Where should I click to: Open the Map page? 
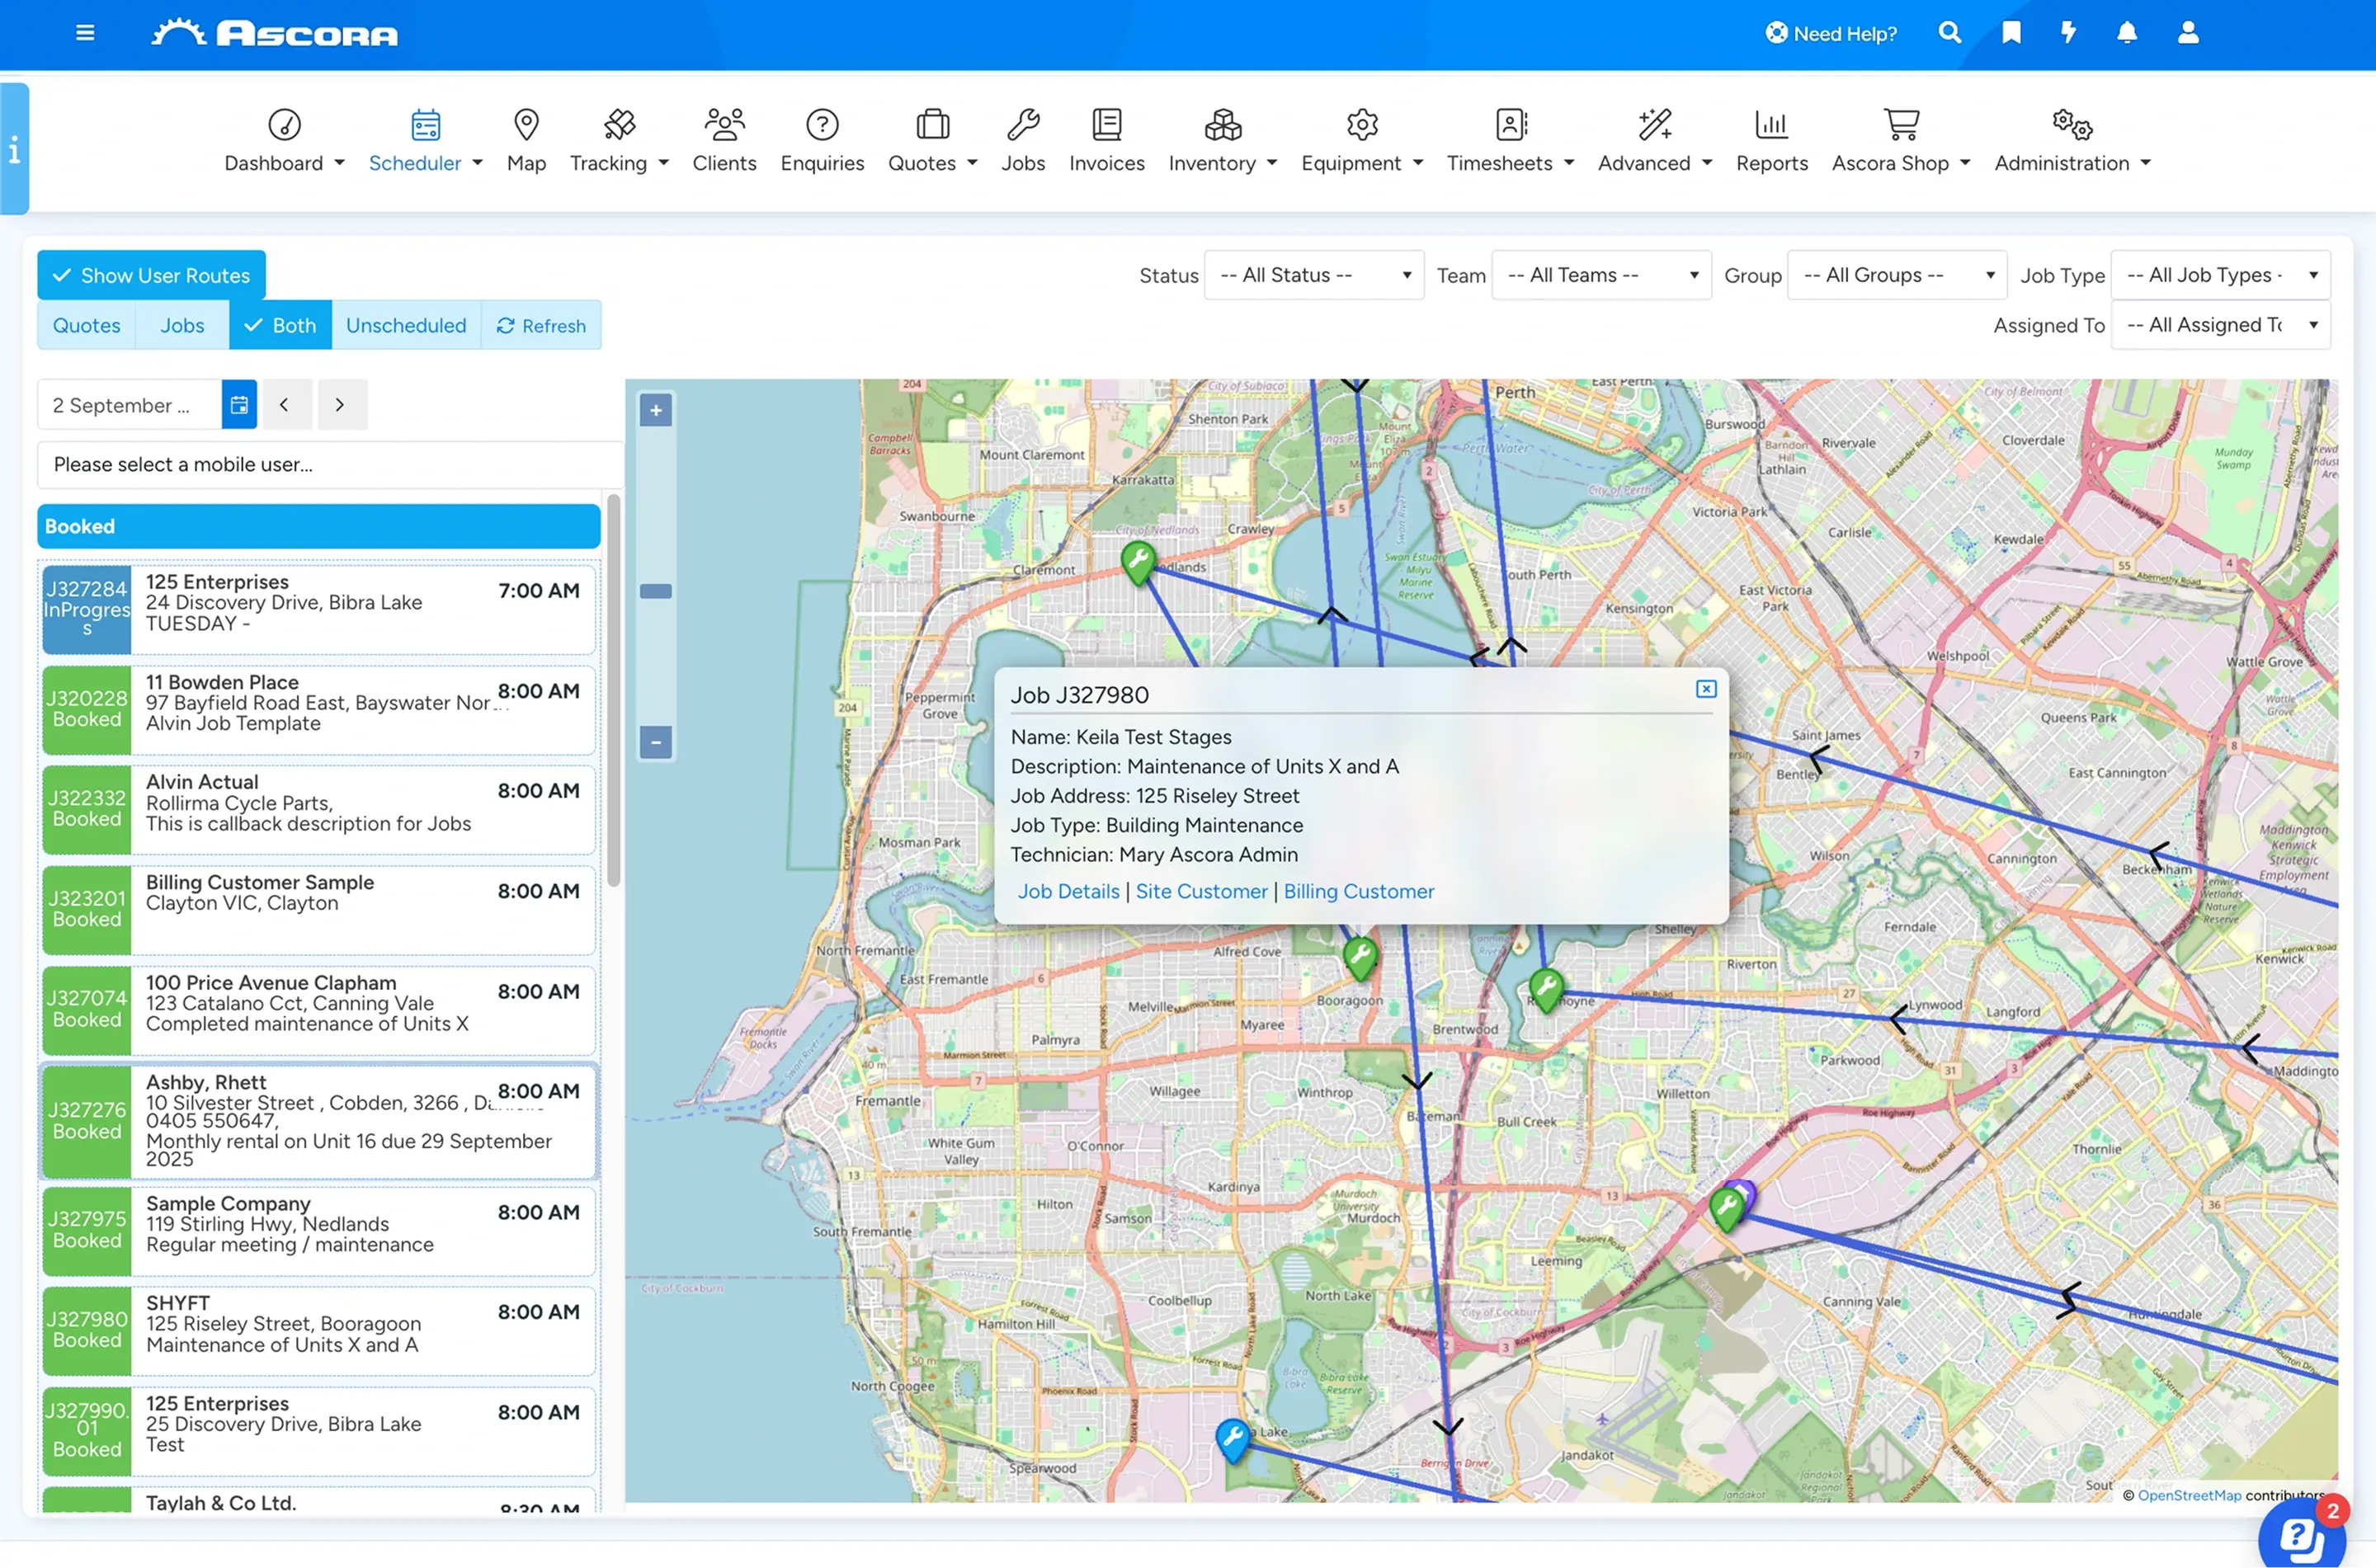coord(526,140)
